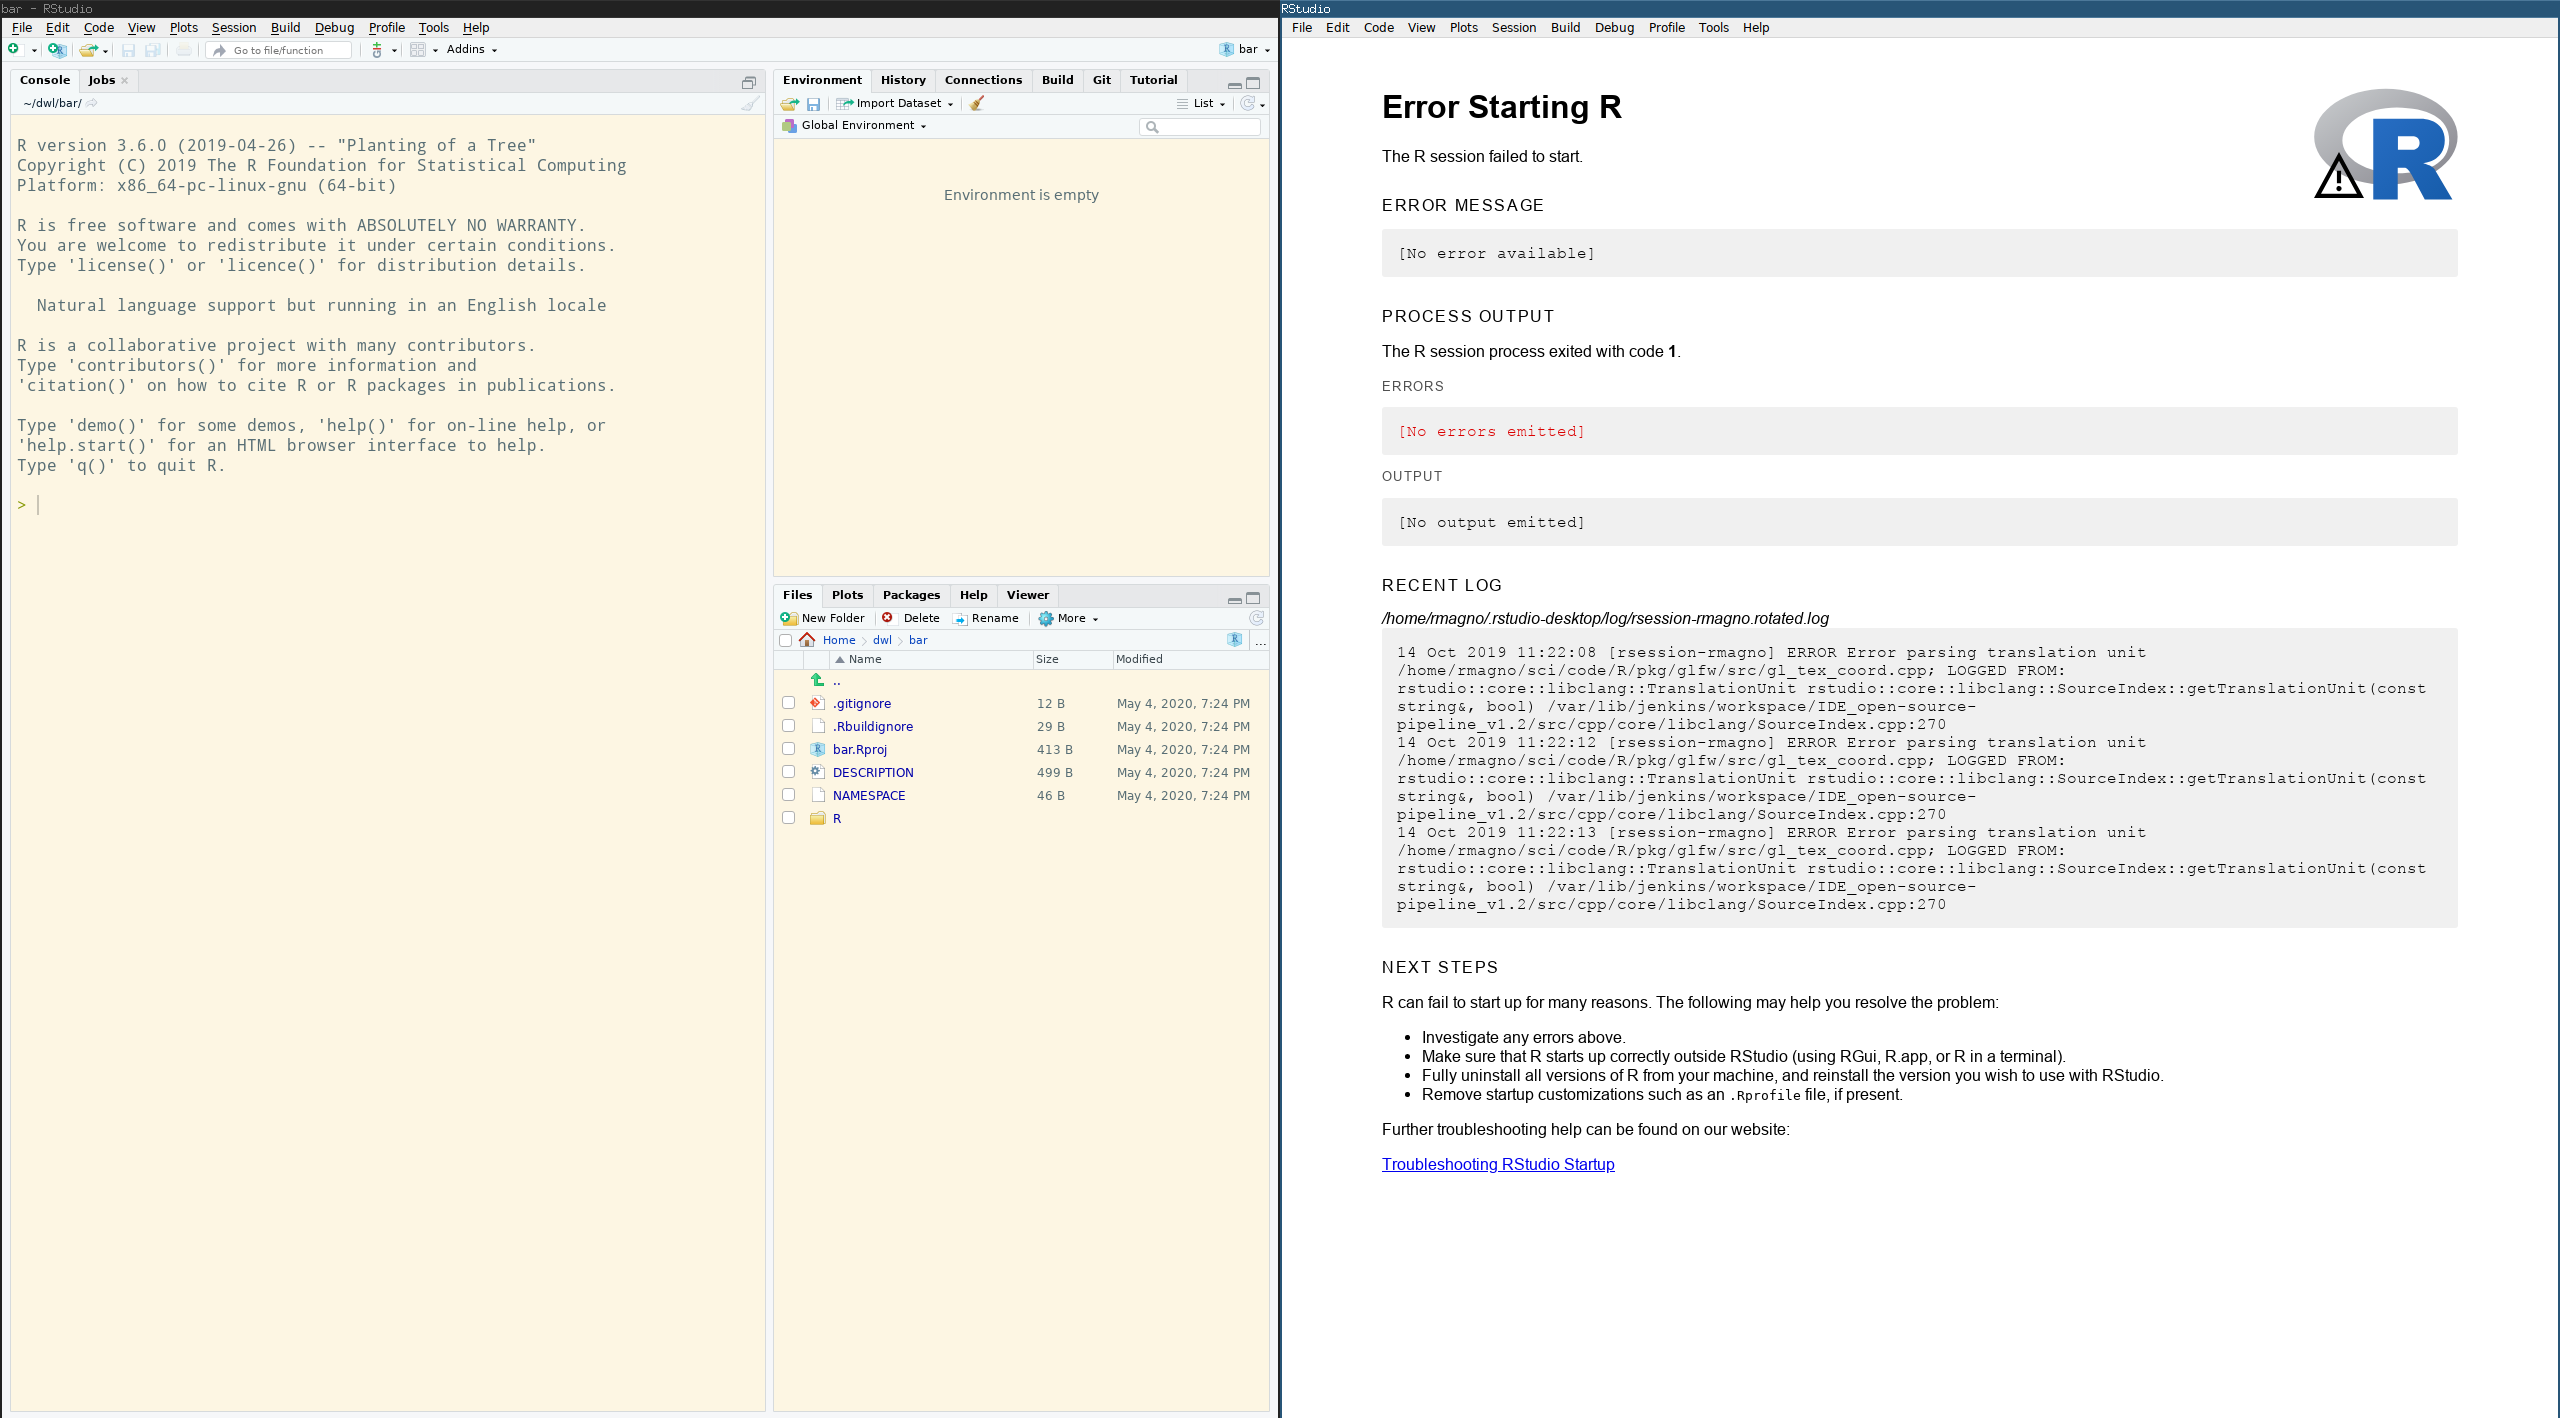Navigate to dwl in the file breadcrumb
The width and height of the screenshot is (2560, 1418).
click(882, 640)
